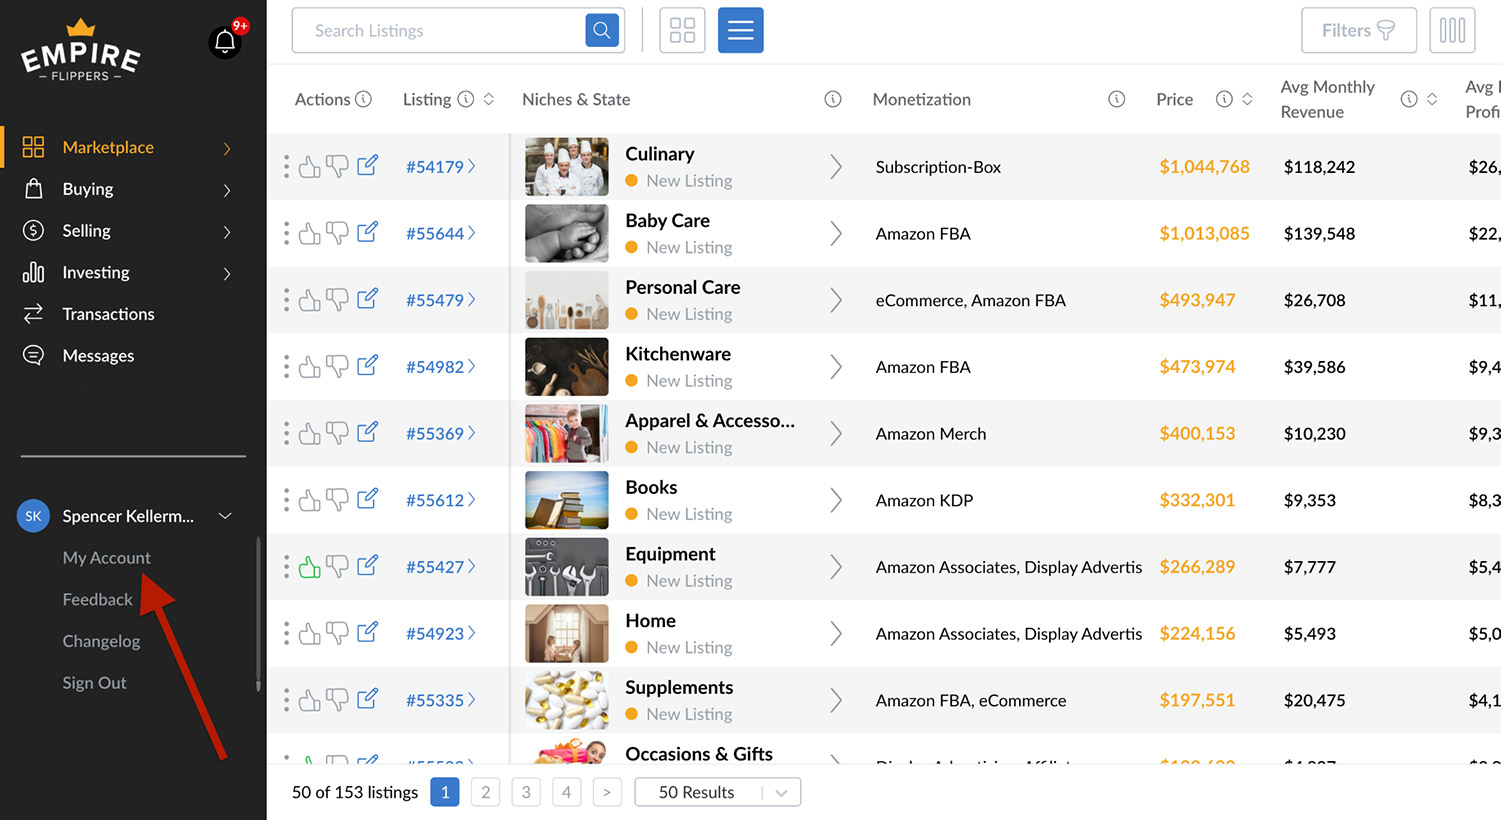Toggle green thumbs up on Equipment listing
The height and width of the screenshot is (820, 1501).
(x=310, y=566)
